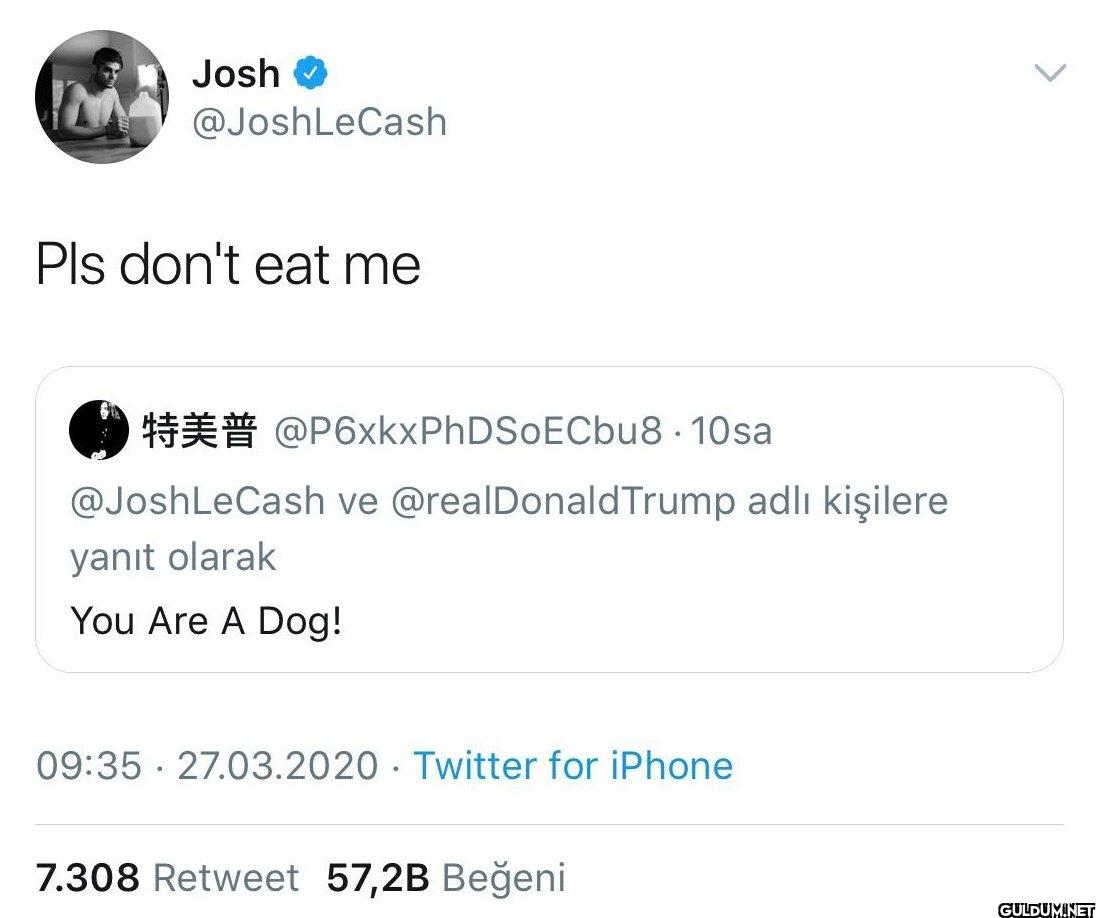Screen dimensions: 1099x918
Task: Open the @JoshLeCash mention in quoted reply
Action: click(x=198, y=501)
